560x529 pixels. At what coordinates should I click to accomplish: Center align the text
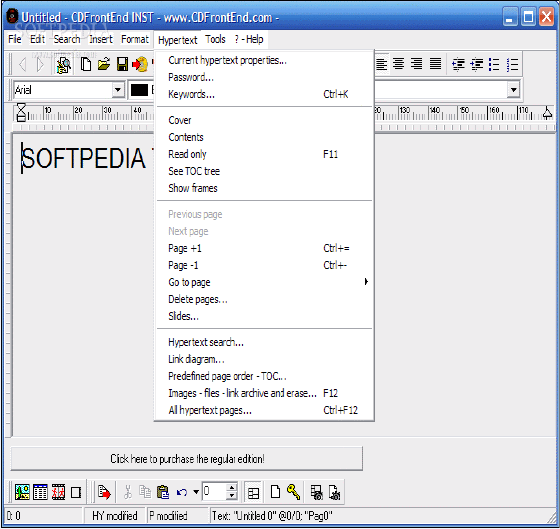pos(398,64)
